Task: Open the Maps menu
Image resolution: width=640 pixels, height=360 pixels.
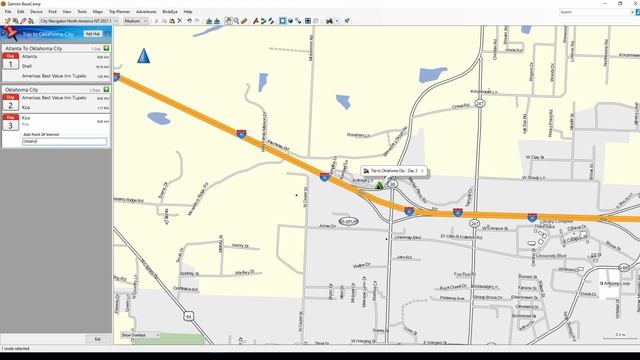Action: pyautogui.click(x=98, y=12)
